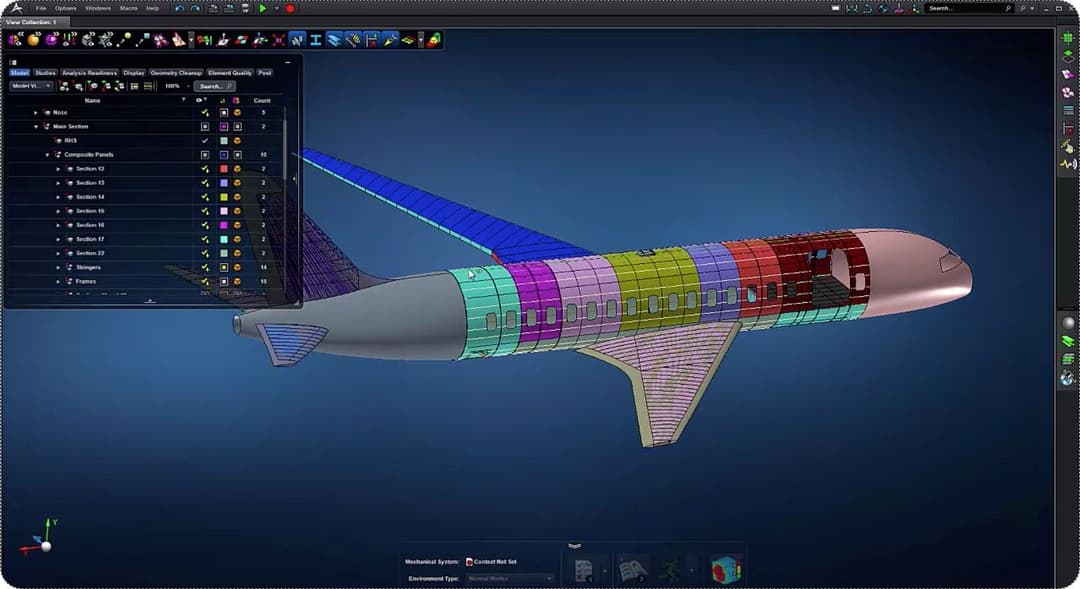Expand the Nose tree node
Screen dimensions: 1080x589
(x=36, y=113)
